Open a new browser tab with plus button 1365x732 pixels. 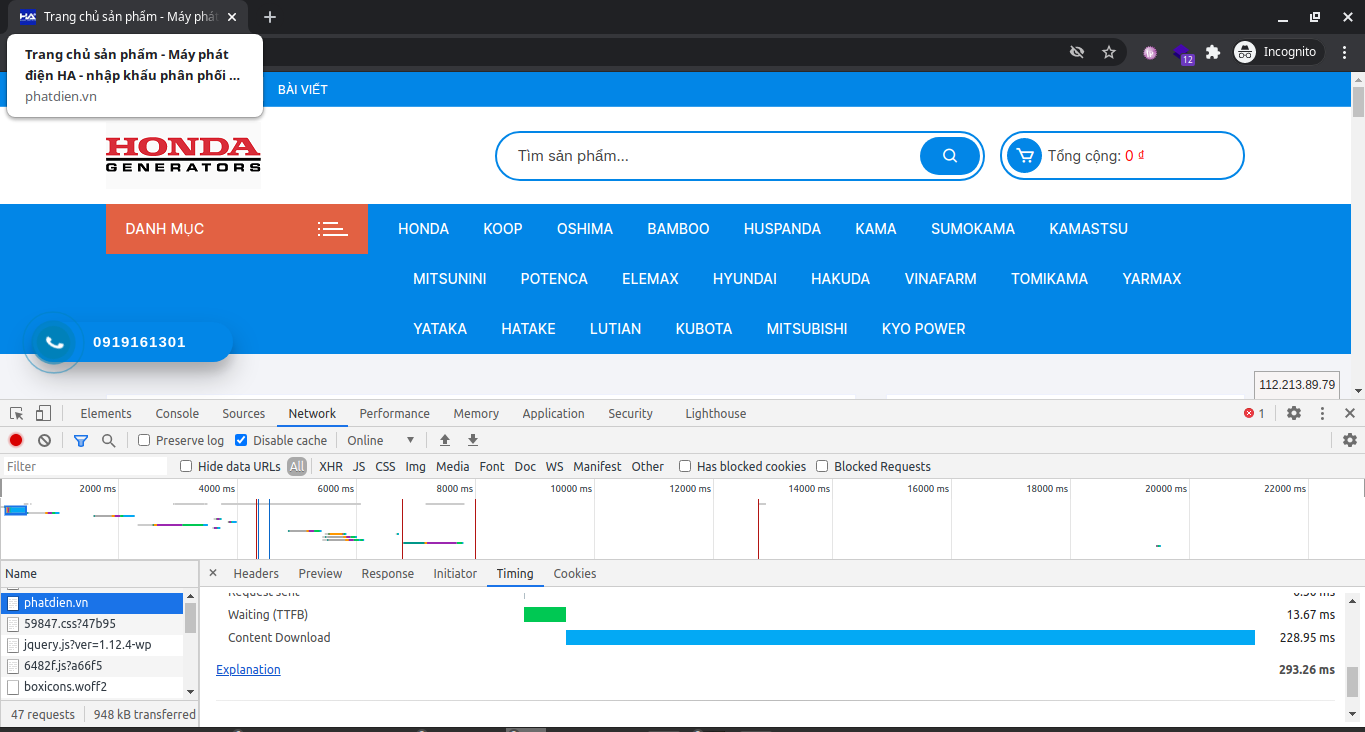click(x=270, y=17)
